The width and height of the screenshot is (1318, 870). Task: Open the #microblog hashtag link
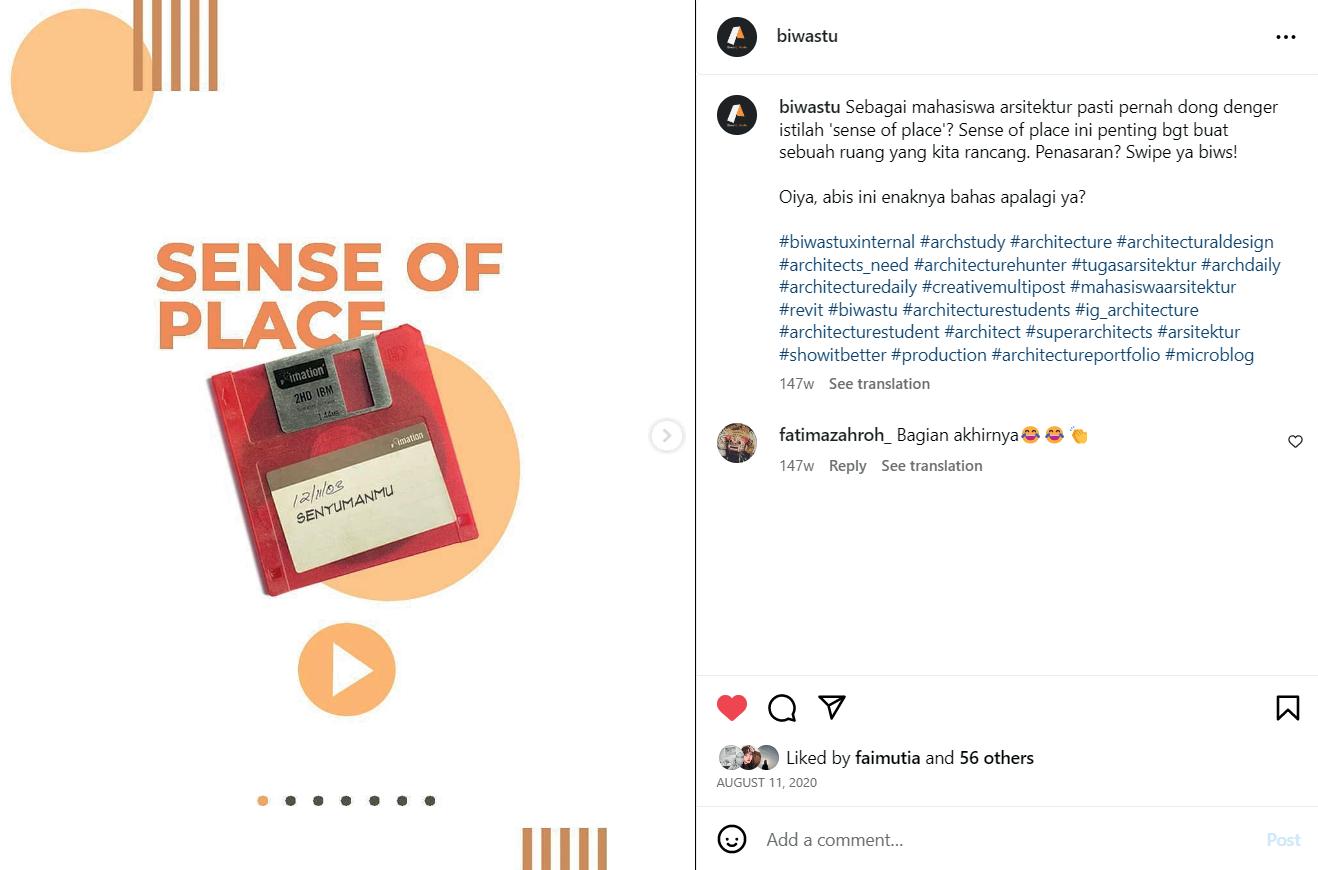(x=1209, y=355)
